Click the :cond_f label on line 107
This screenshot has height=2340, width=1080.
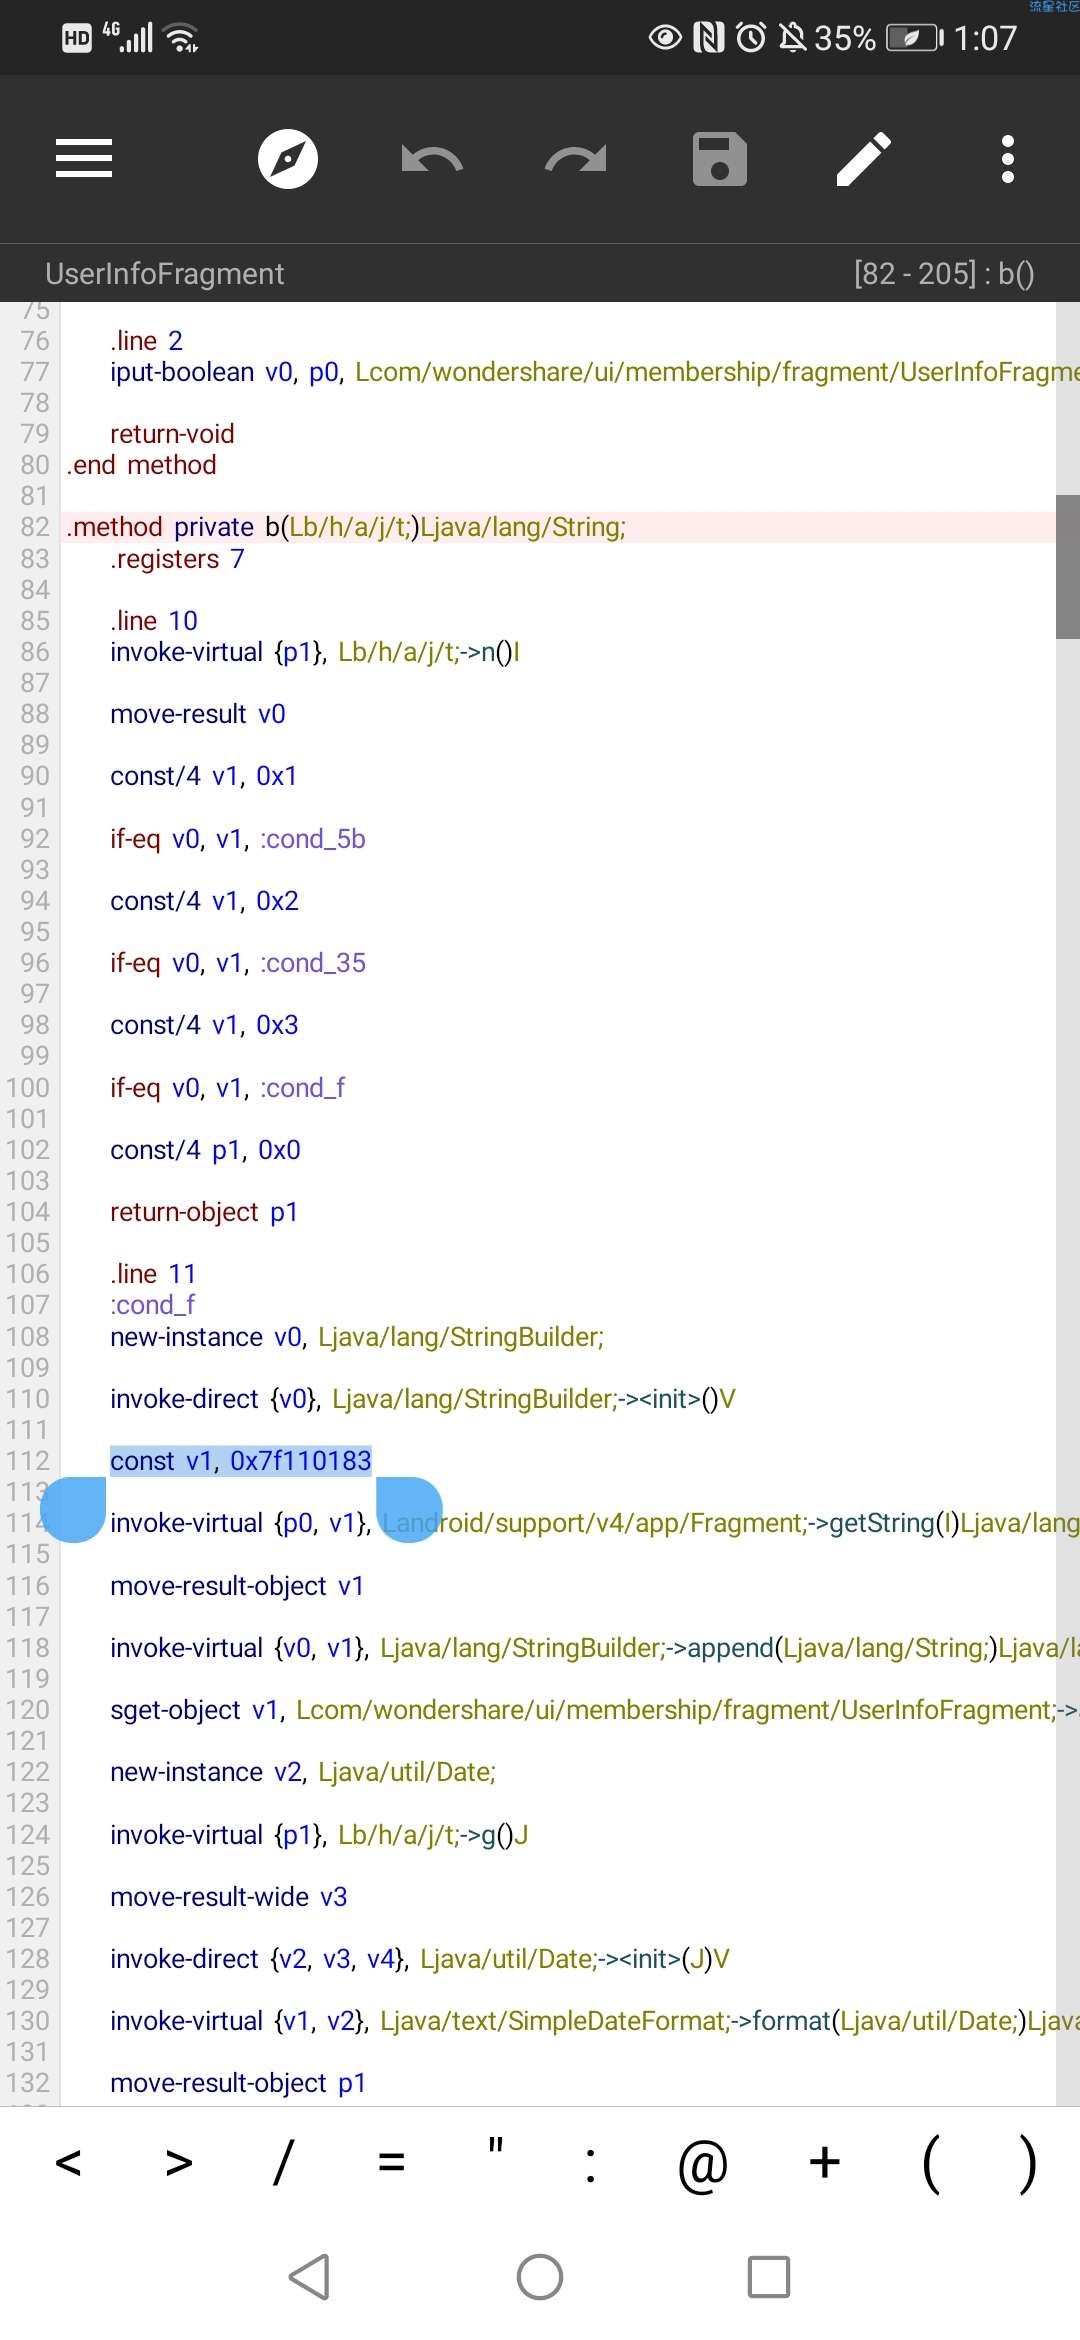(152, 1305)
